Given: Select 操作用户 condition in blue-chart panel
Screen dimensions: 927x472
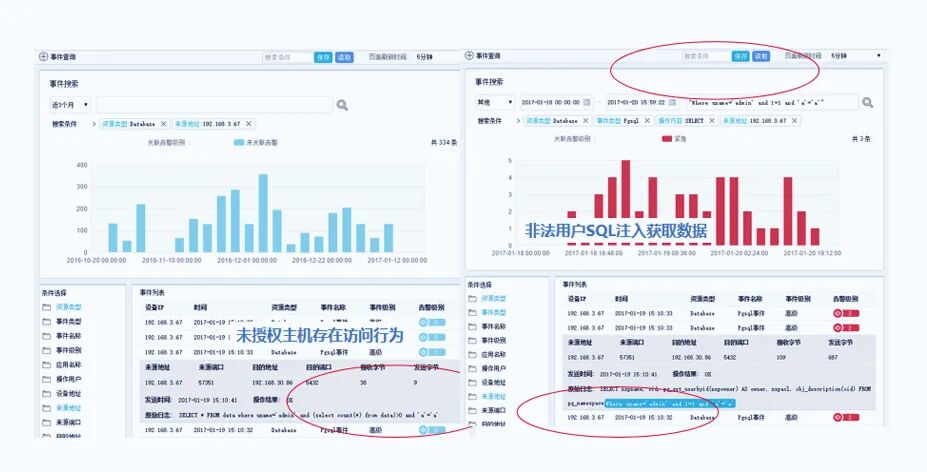Looking at the screenshot, I should click(x=69, y=379).
